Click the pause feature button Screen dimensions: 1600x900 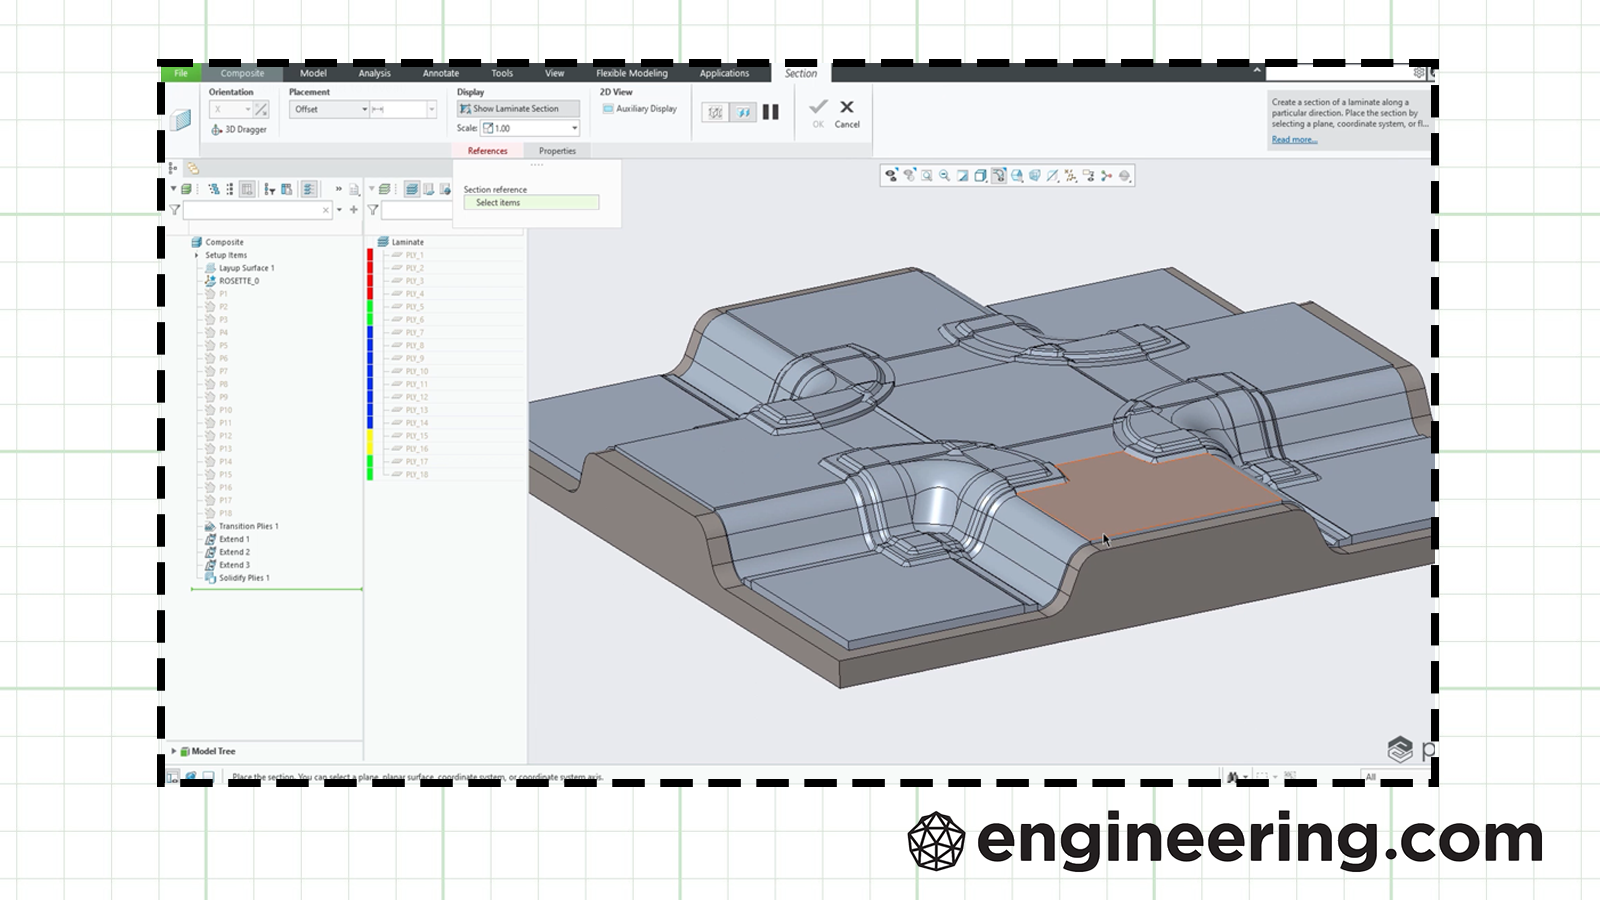coord(770,112)
